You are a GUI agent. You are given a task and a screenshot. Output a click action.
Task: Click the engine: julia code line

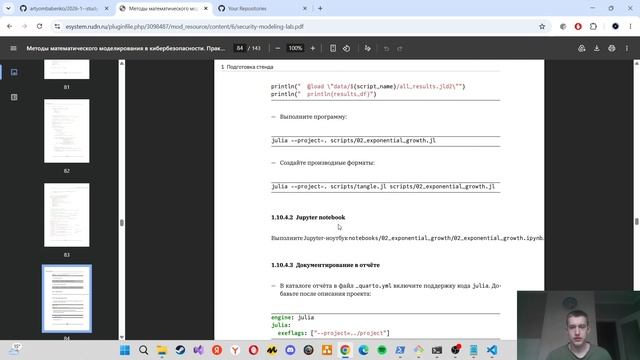pyautogui.click(x=293, y=317)
